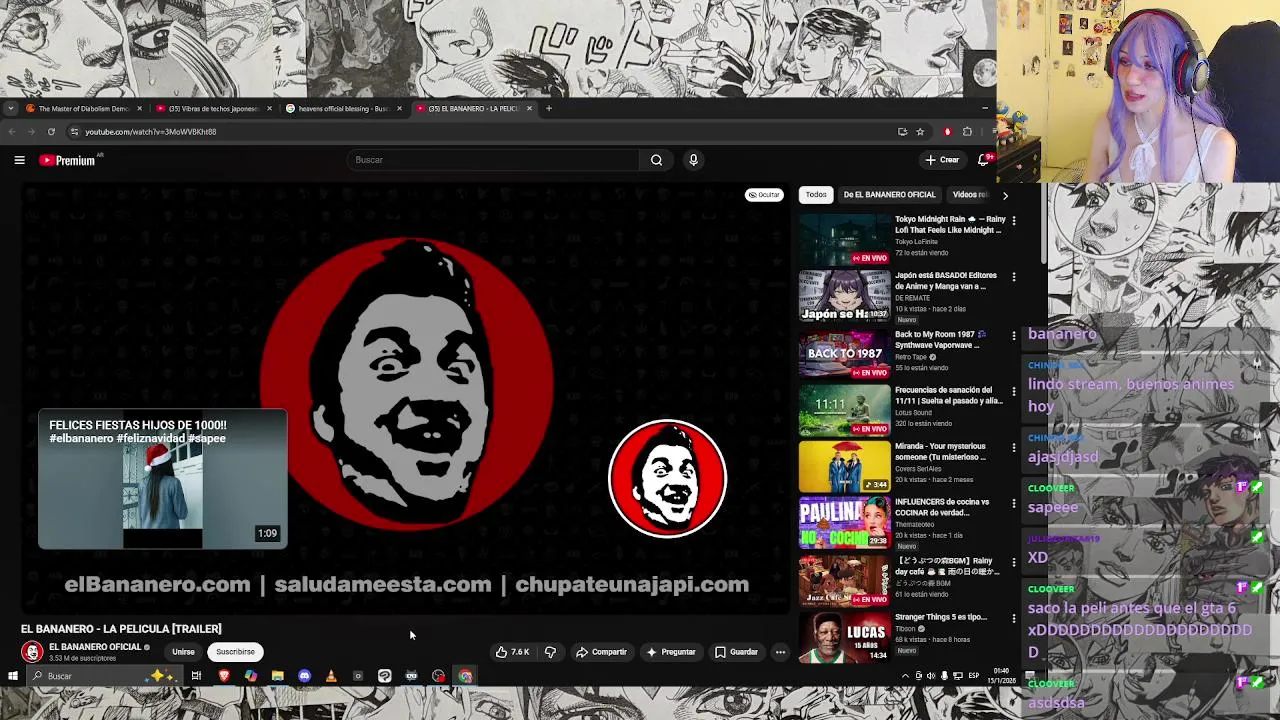Open Back to My Room 1987 thumbnail
This screenshot has width=1280, height=720.
point(844,354)
